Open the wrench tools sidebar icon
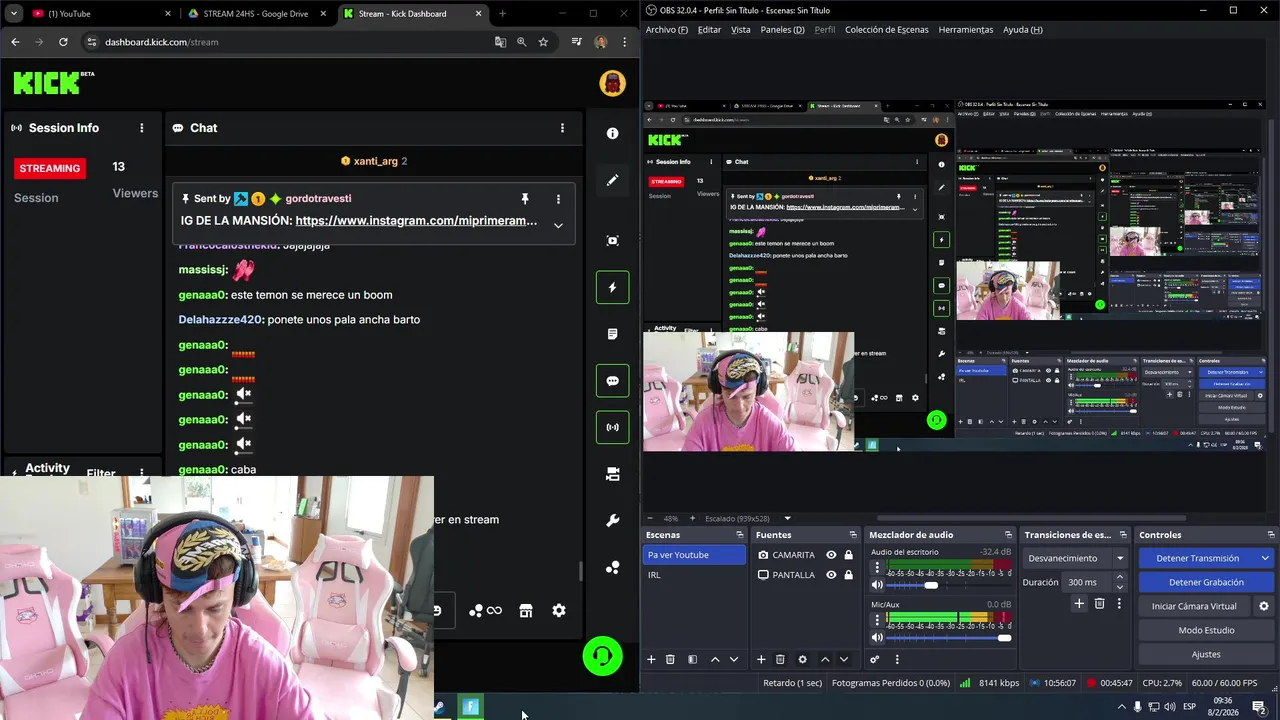Viewport: 1280px width, 720px height. pyautogui.click(x=612, y=521)
